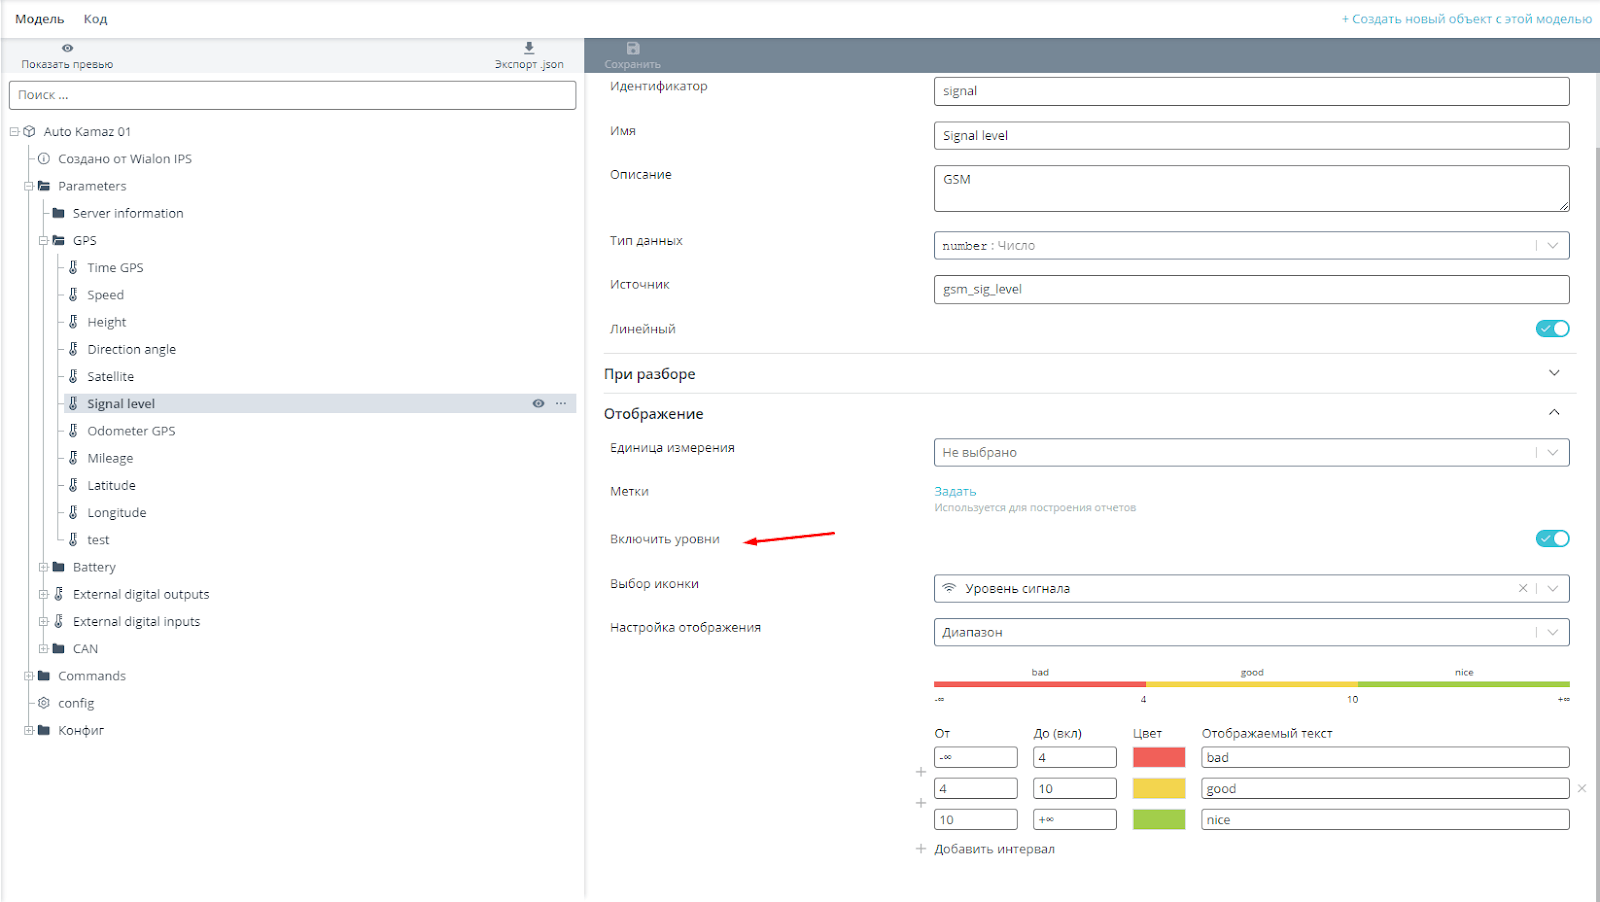Select External digital inputs tree item
This screenshot has width=1600, height=902.
pos(136,621)
